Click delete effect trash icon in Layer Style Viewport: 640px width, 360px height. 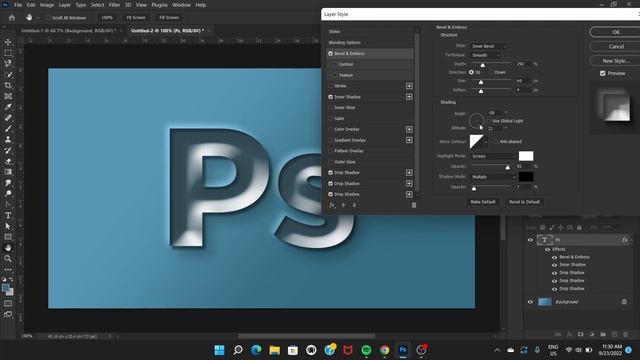coord(413,205)
